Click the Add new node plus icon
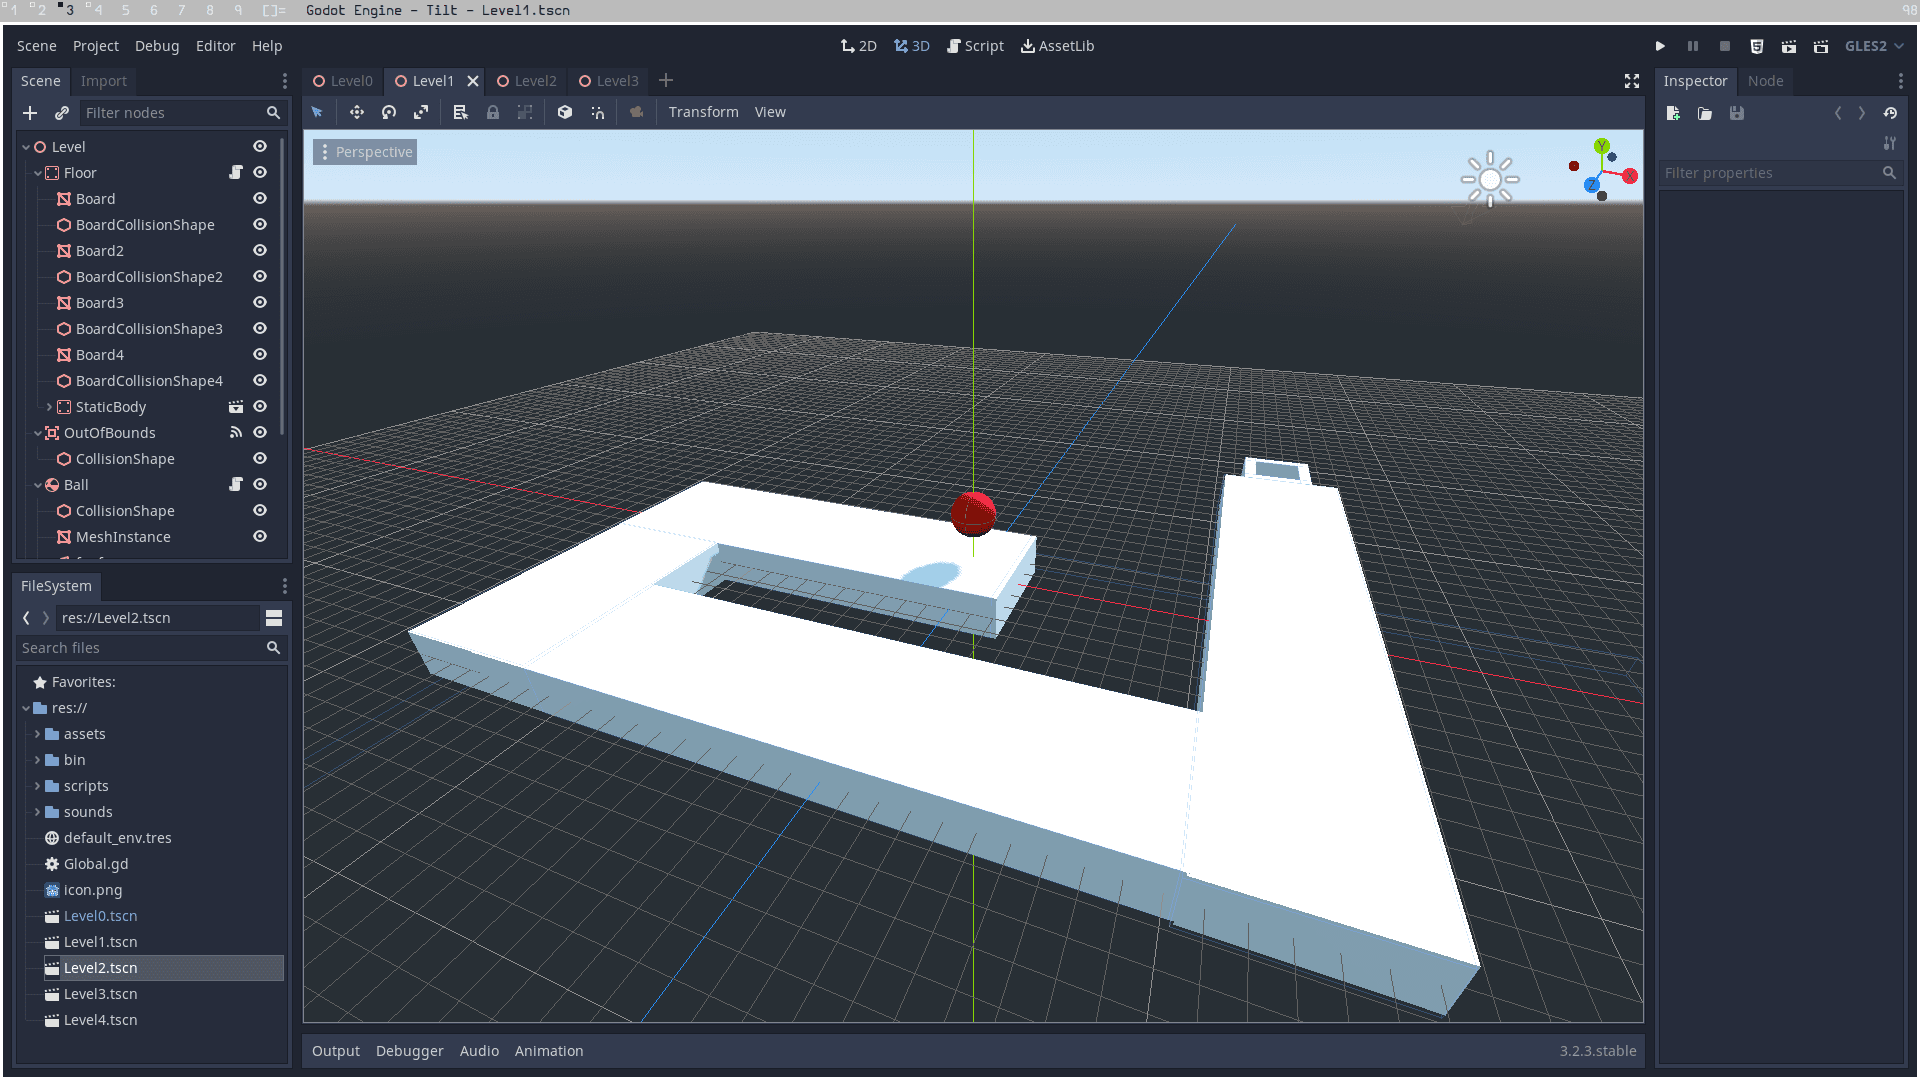This screenshot has height=1080, width=1920. pos(30,113)
